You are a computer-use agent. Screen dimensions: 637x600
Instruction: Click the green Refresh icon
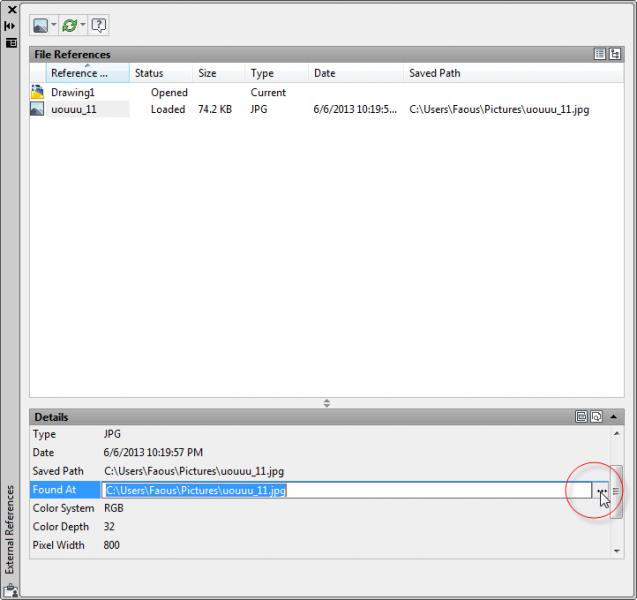69,26
